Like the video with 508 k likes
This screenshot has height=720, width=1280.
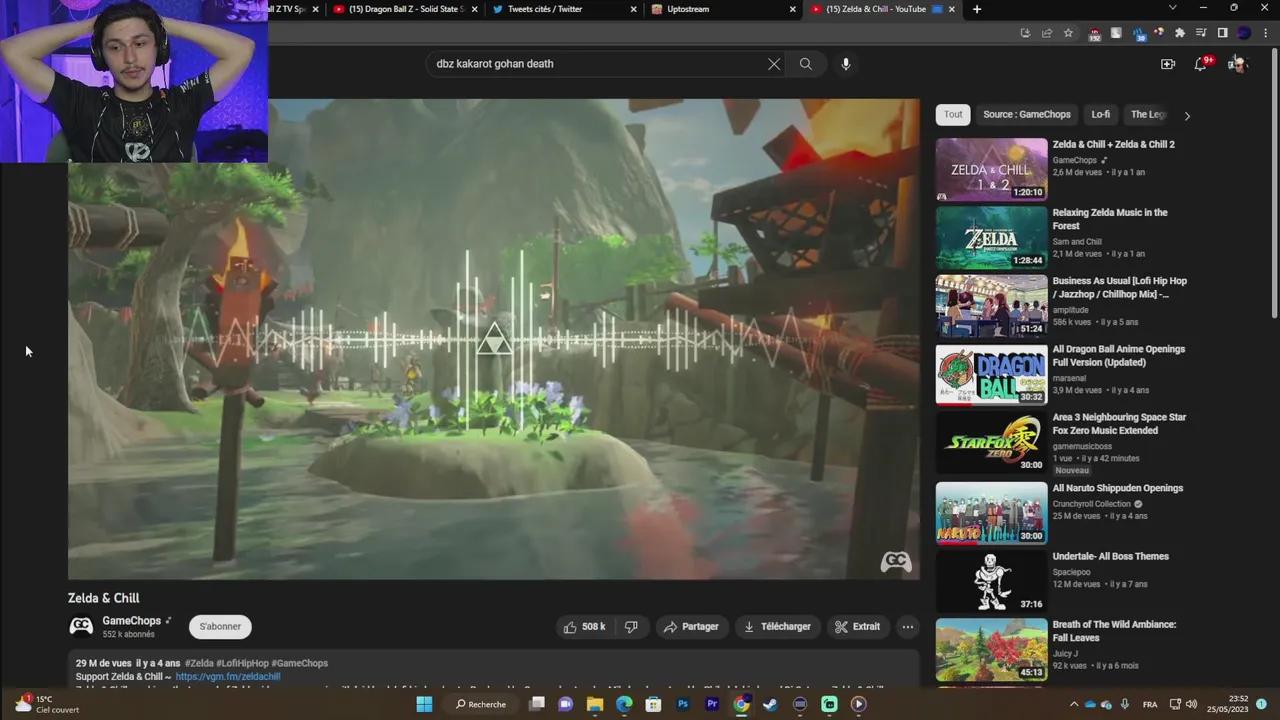coord(585,627)
